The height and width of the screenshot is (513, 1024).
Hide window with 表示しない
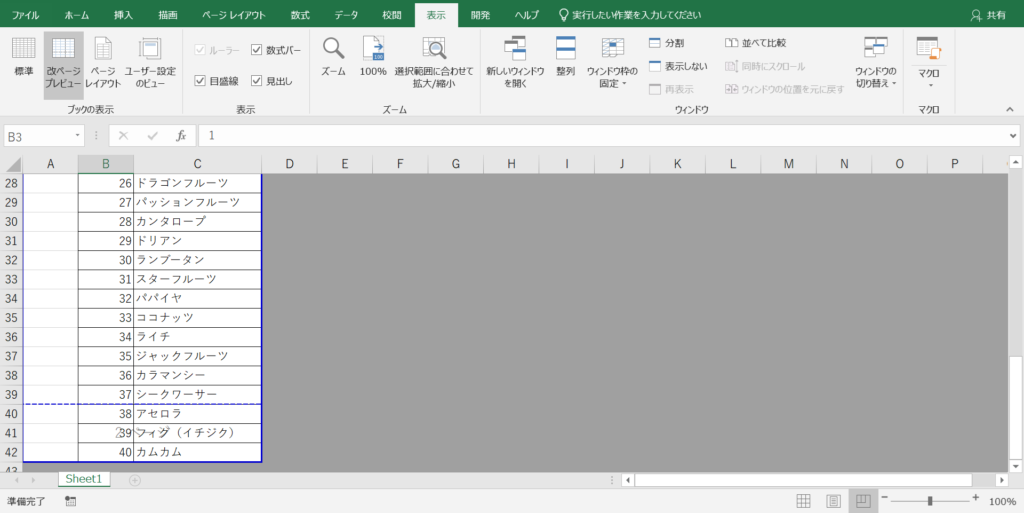(678, 67)
